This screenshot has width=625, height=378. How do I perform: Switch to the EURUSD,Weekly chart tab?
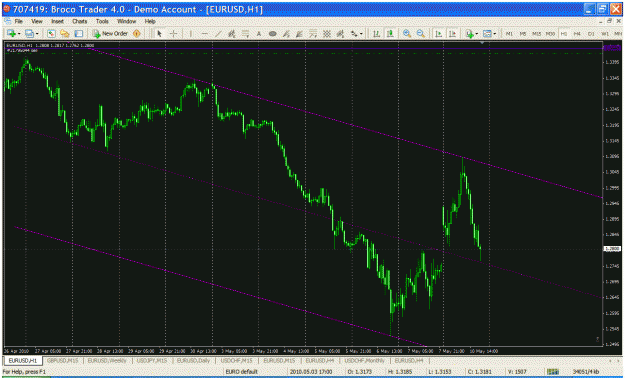coord(107,360)
